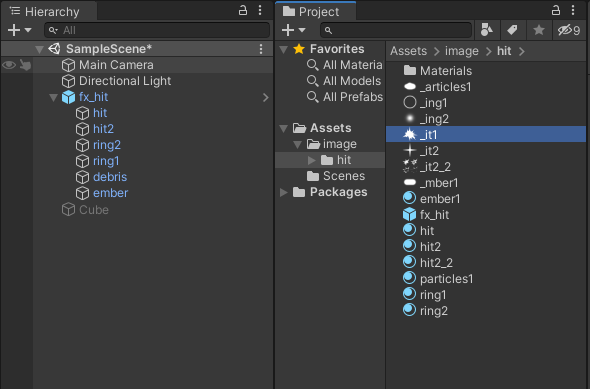The width and height of the screenshot is (590, 389).
Task: Select the hit2 child object
Action: [103, 129]
